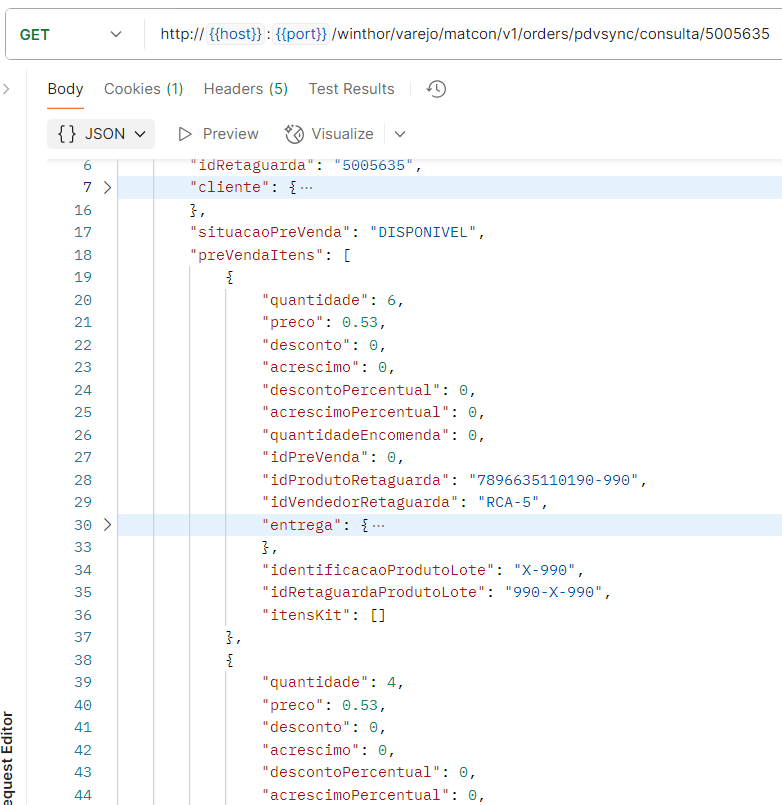Switch to the Body tab
Image resolution: width=782 pixels, height=805 pixels.
coord(65,89)
